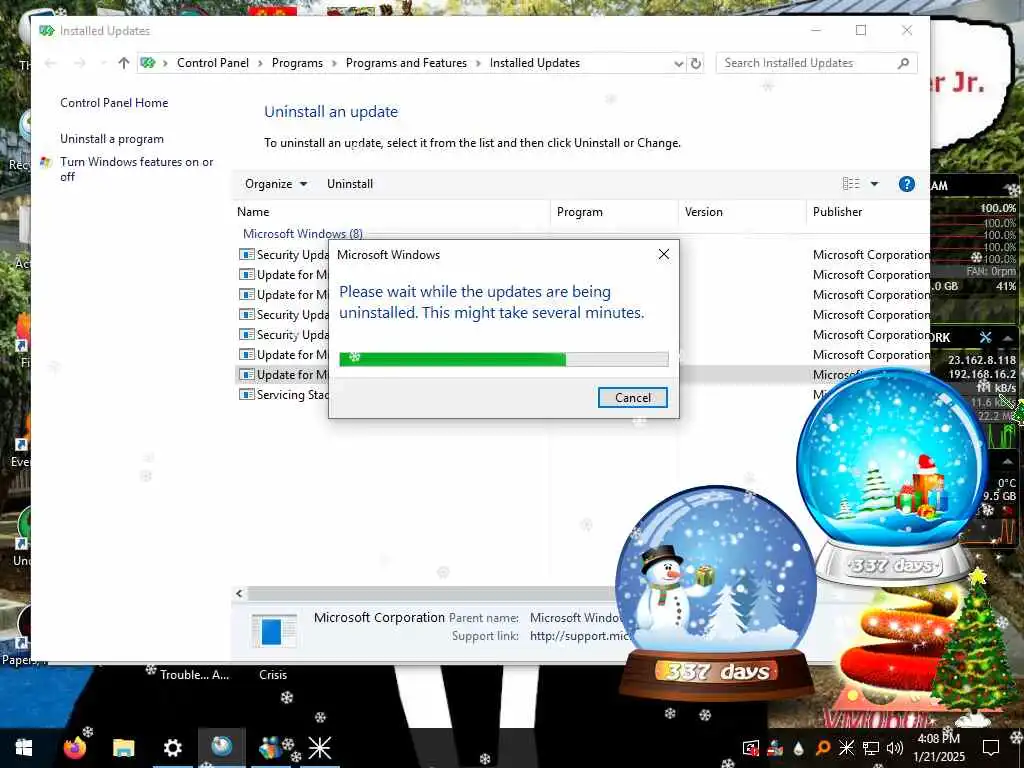
Task: Click the shield icon beside Turn Windows features
Action: click(46, 162)
